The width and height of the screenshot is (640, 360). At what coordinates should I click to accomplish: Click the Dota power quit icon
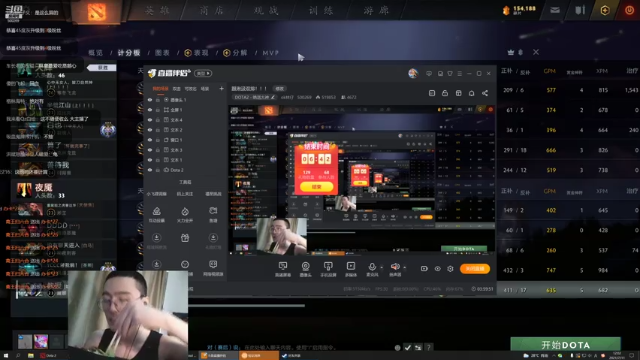click(x=629, y=10)
